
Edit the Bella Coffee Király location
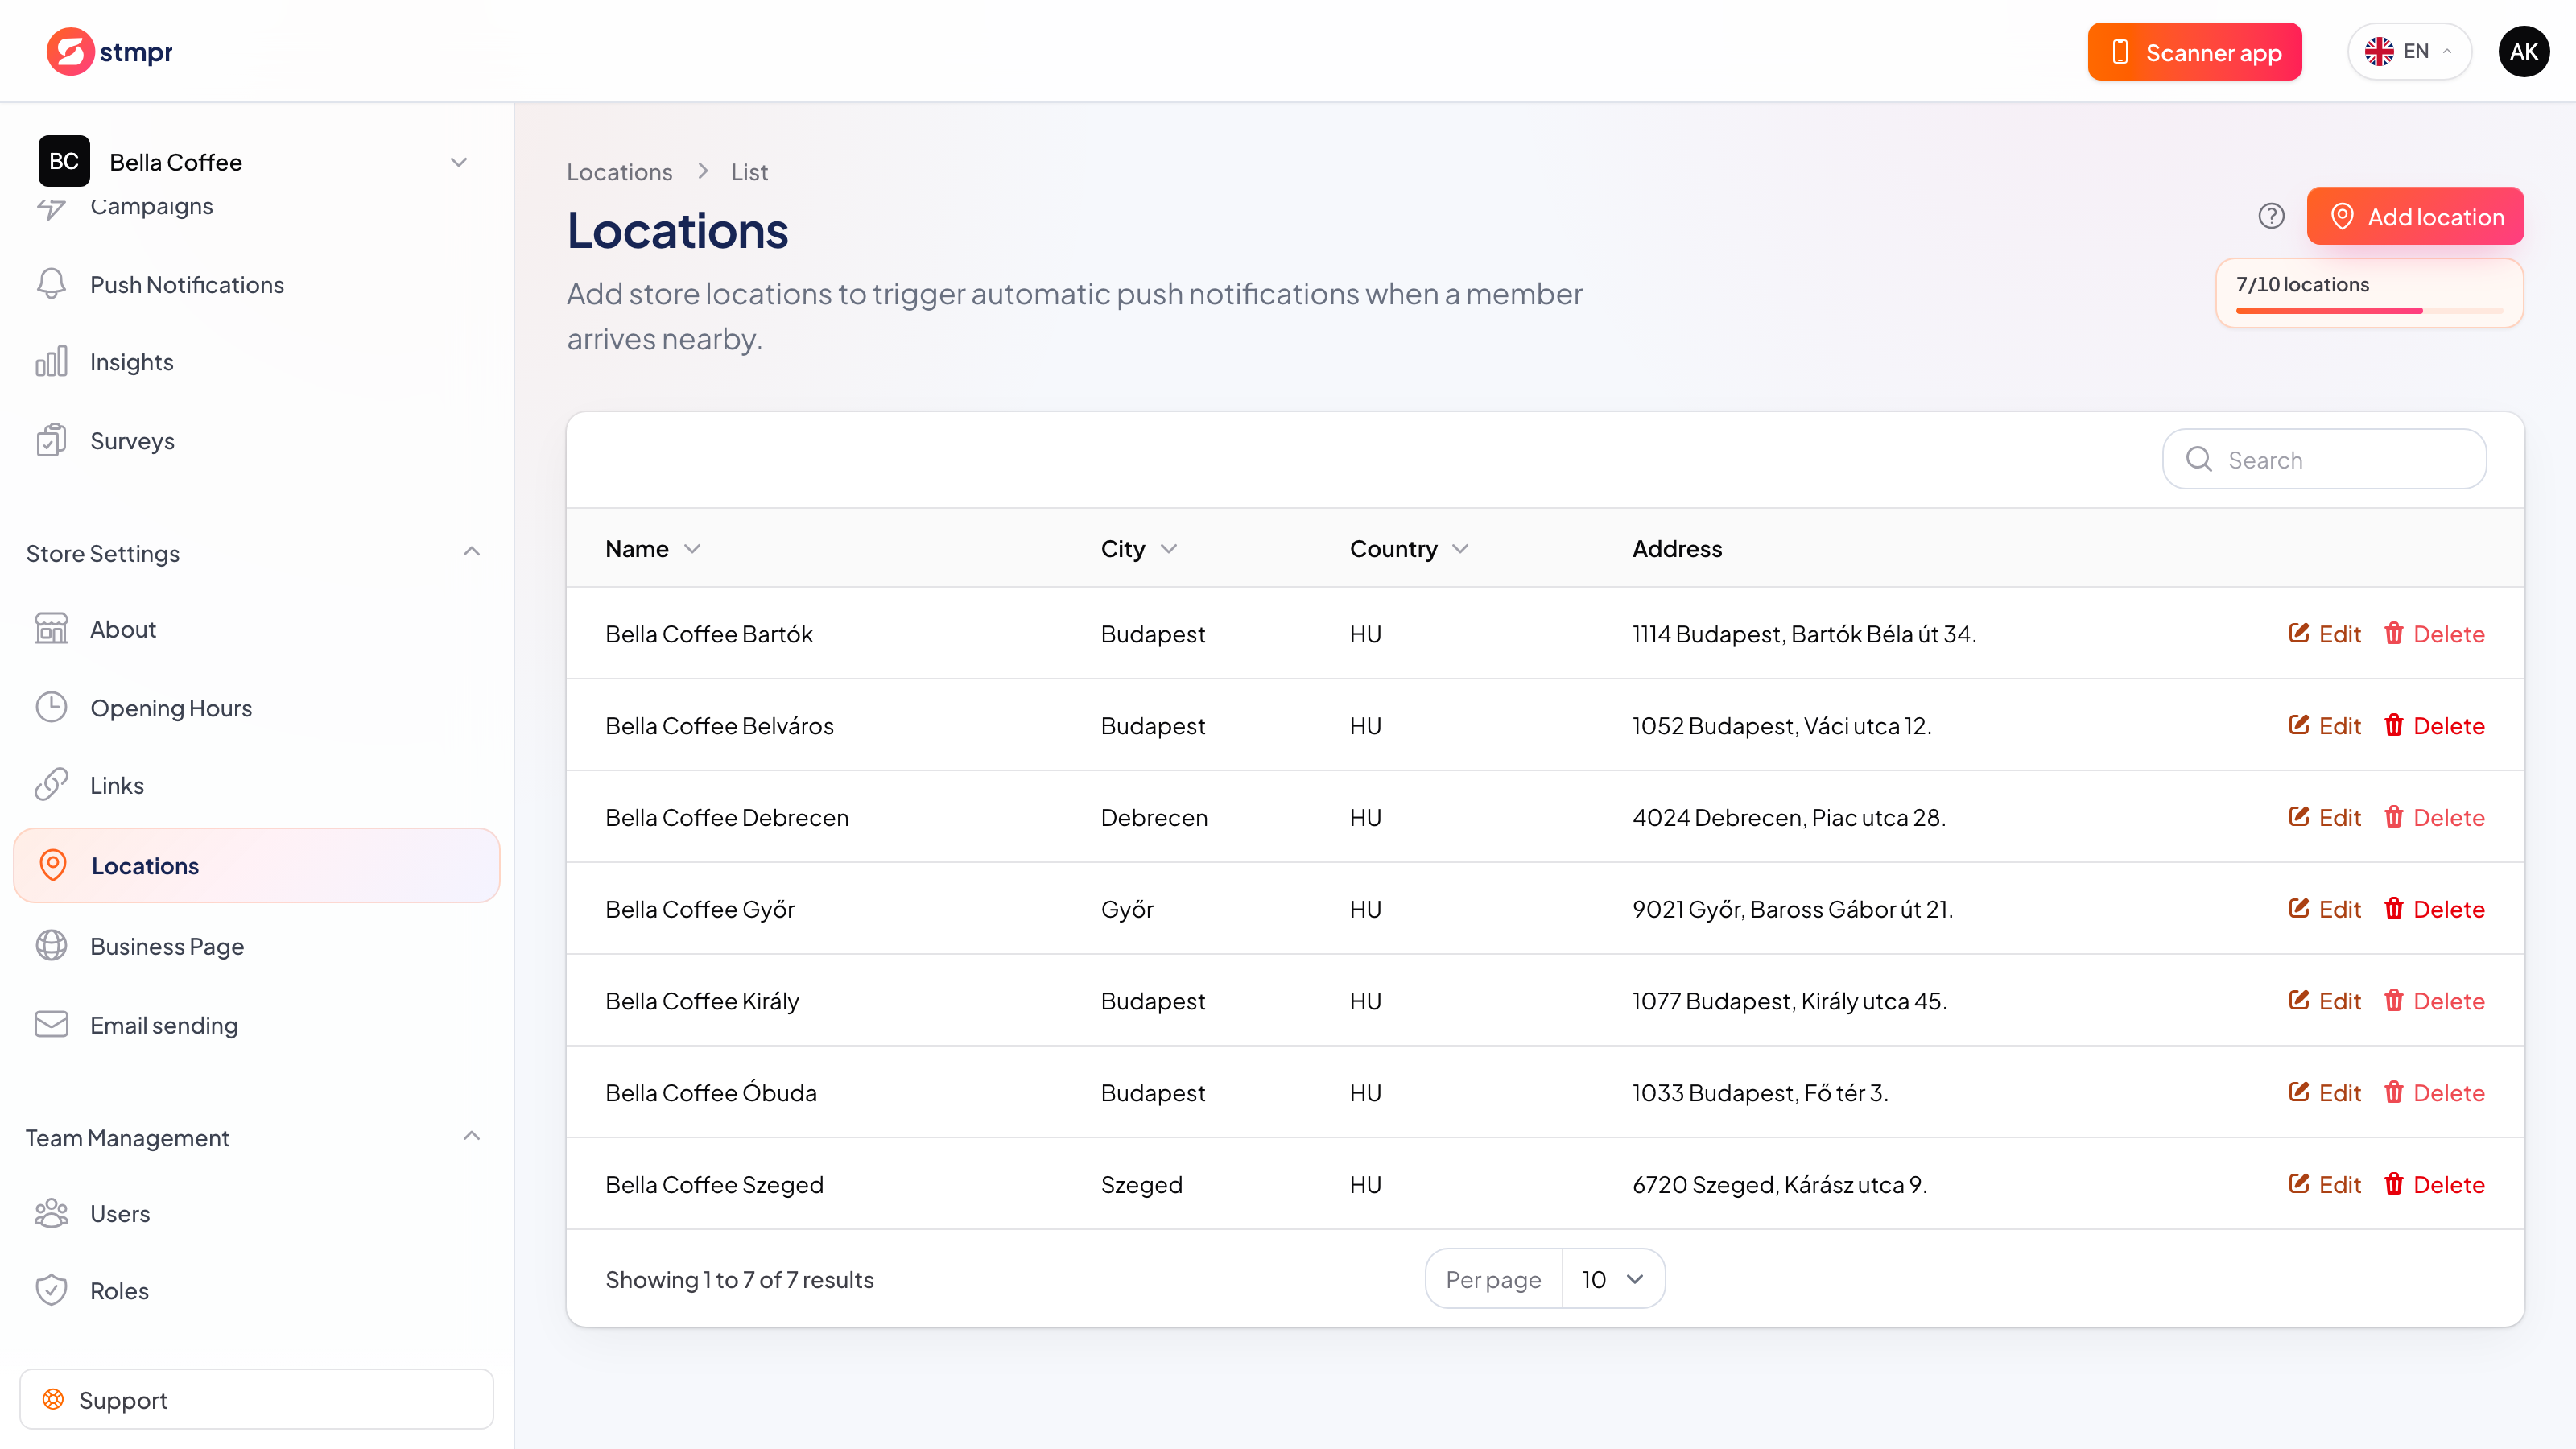point(2325,1000)
